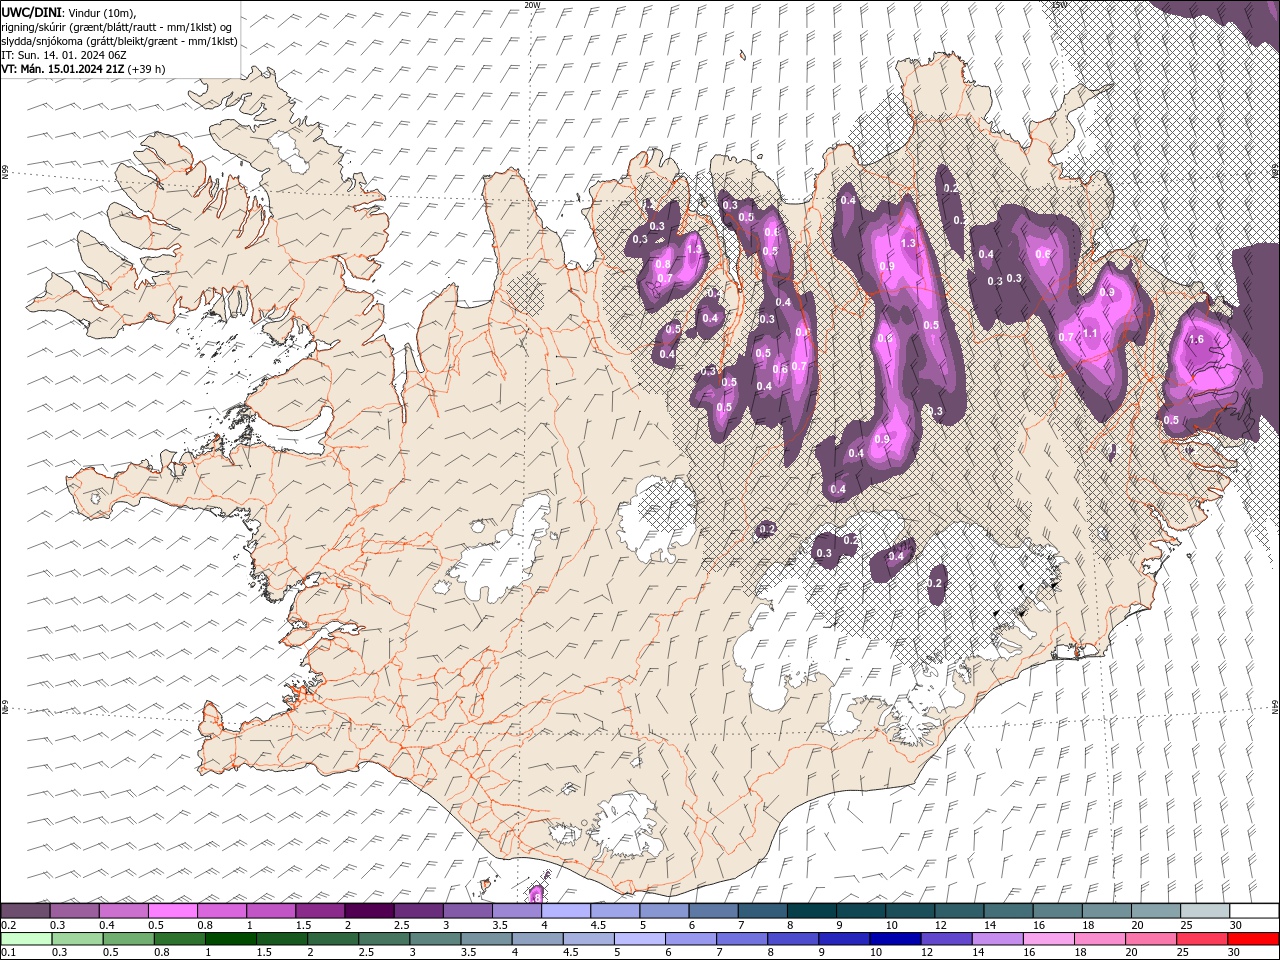Viewport: 1280px width, 960px height.
Task: Select the dark teal 8 swatch, upper legend
Action: [812, 910]
